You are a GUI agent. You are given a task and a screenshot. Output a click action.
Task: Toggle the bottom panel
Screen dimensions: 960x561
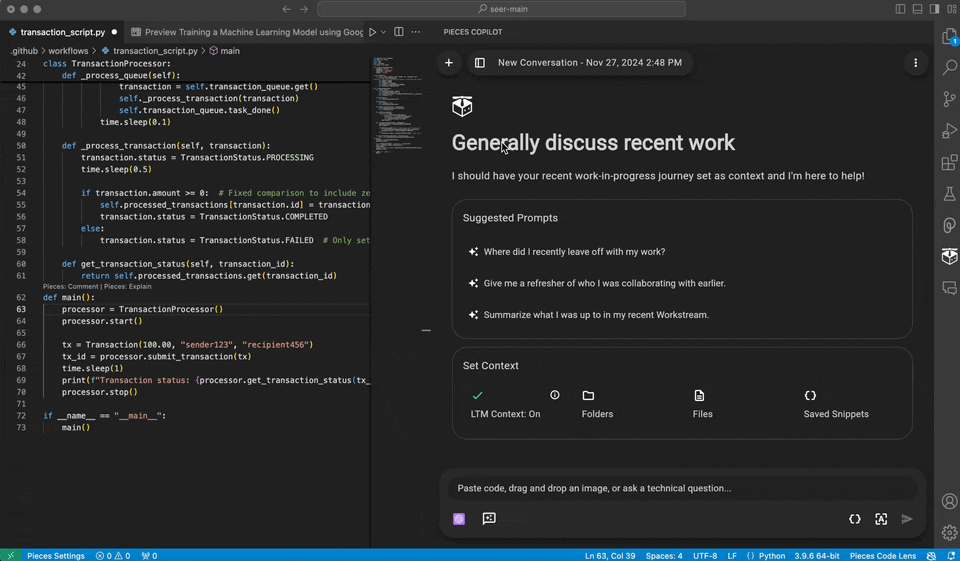pos(917,9)
